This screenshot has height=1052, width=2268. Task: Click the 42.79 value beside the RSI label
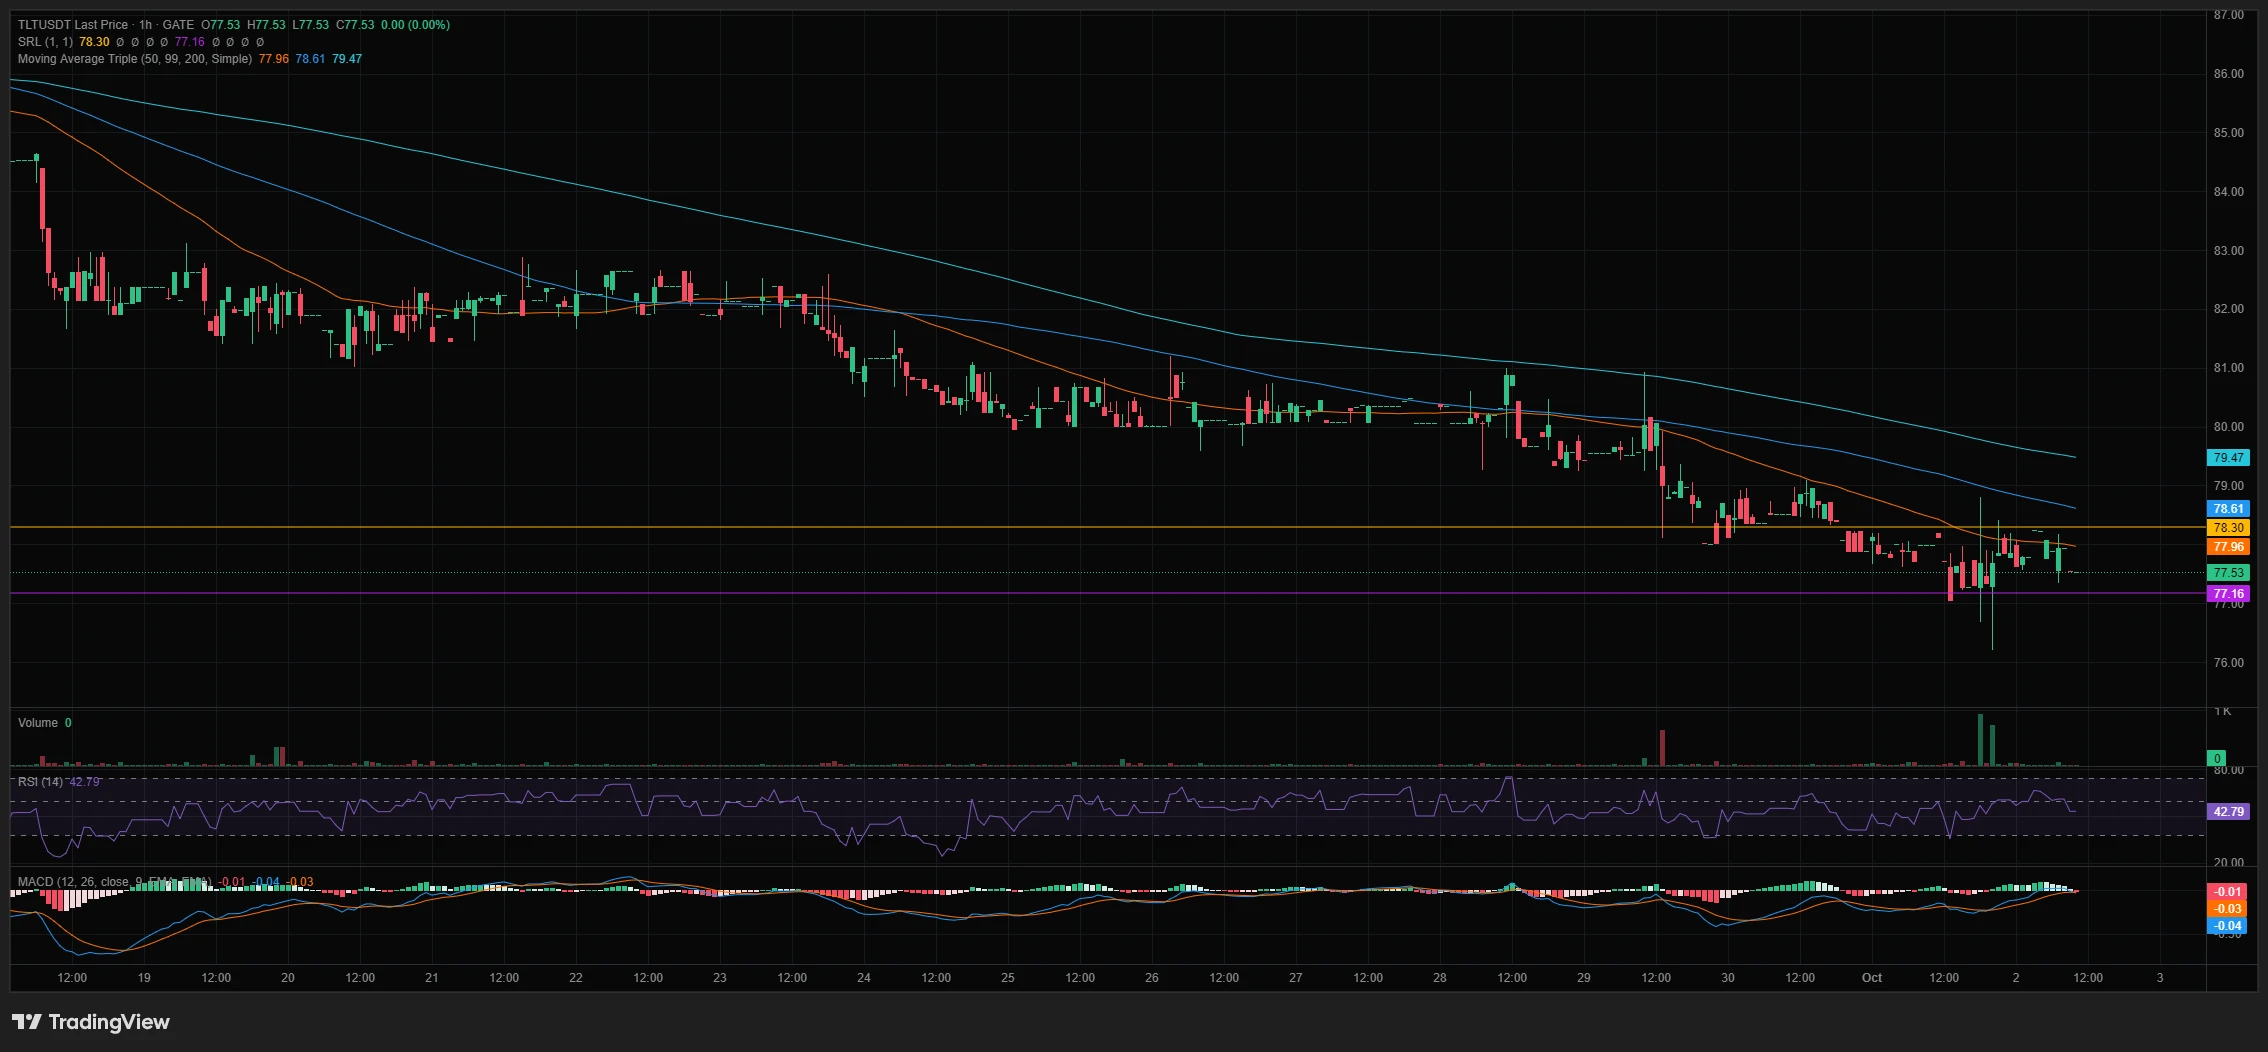click(x=84, y=782)
